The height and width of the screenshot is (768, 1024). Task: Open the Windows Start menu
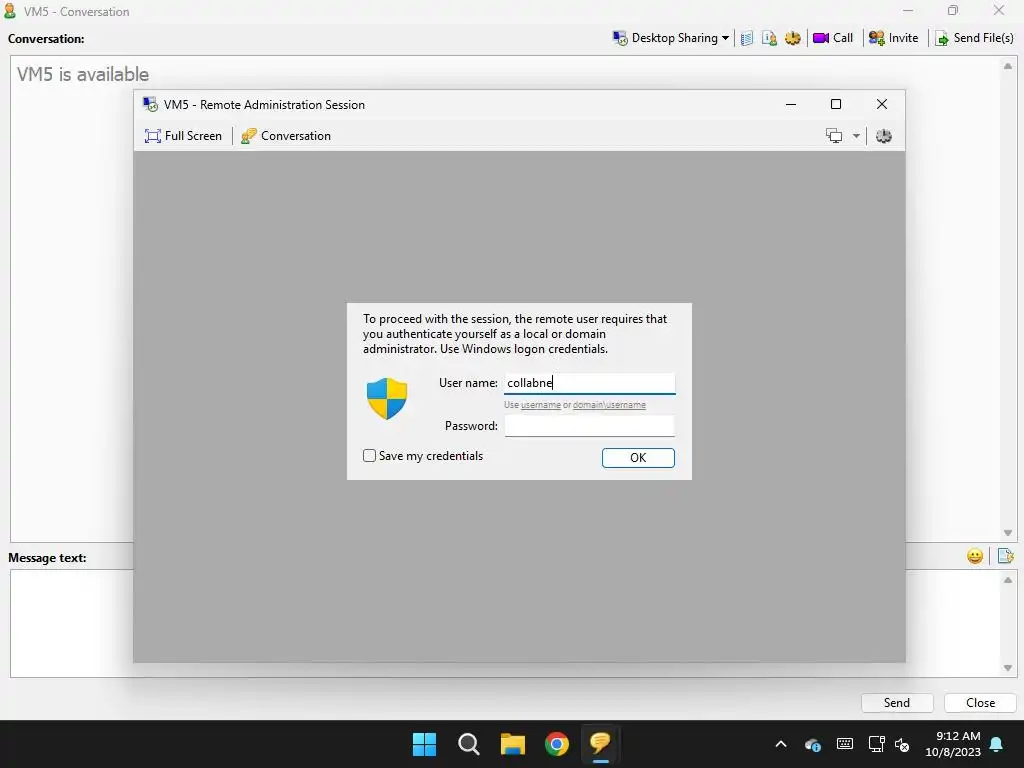tap(424, 744)
